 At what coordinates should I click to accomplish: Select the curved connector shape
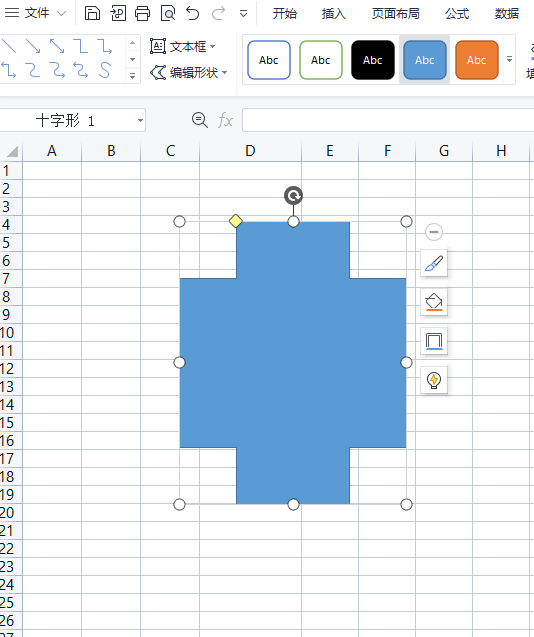pyautogui.click(x=33, y=70)
